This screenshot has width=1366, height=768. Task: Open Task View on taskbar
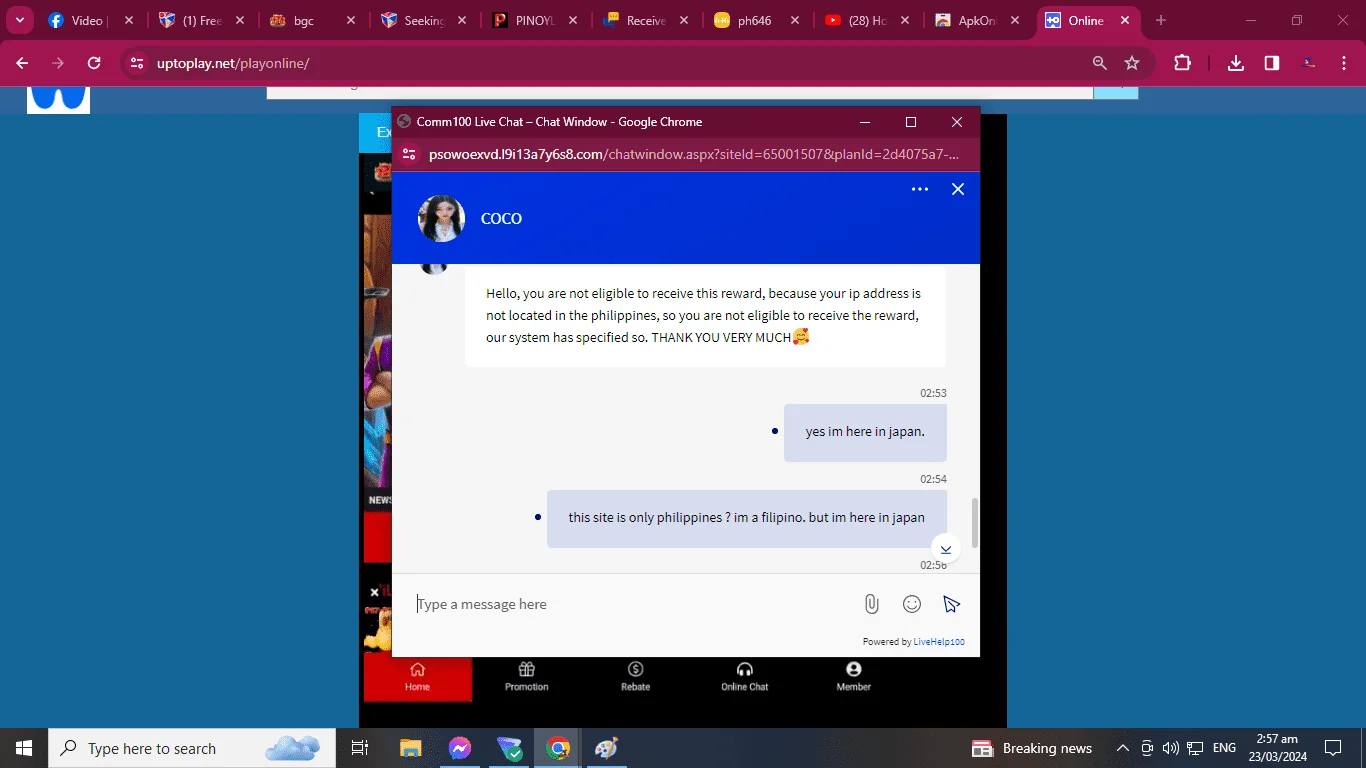360,748
